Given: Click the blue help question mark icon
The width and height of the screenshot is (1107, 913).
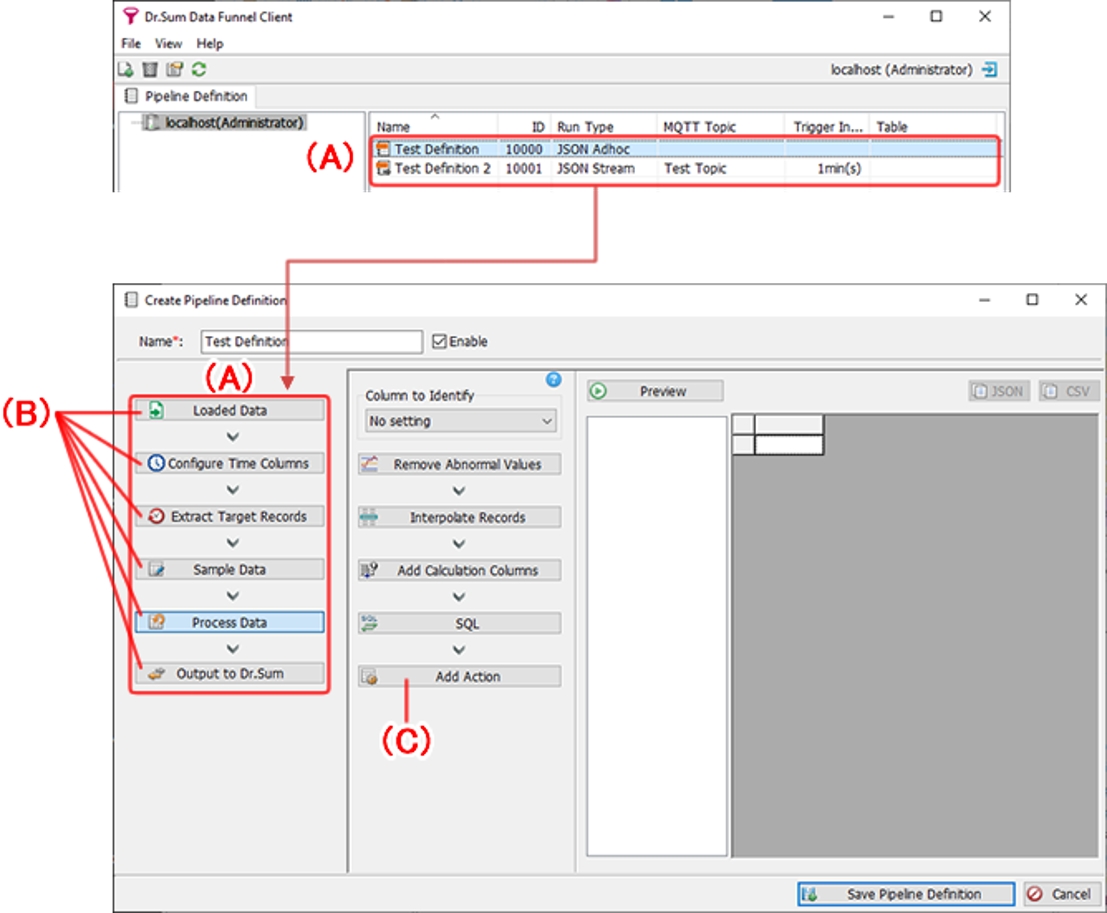Looking at the screenshot, I should pyautogui.click(x=553, y=380).
